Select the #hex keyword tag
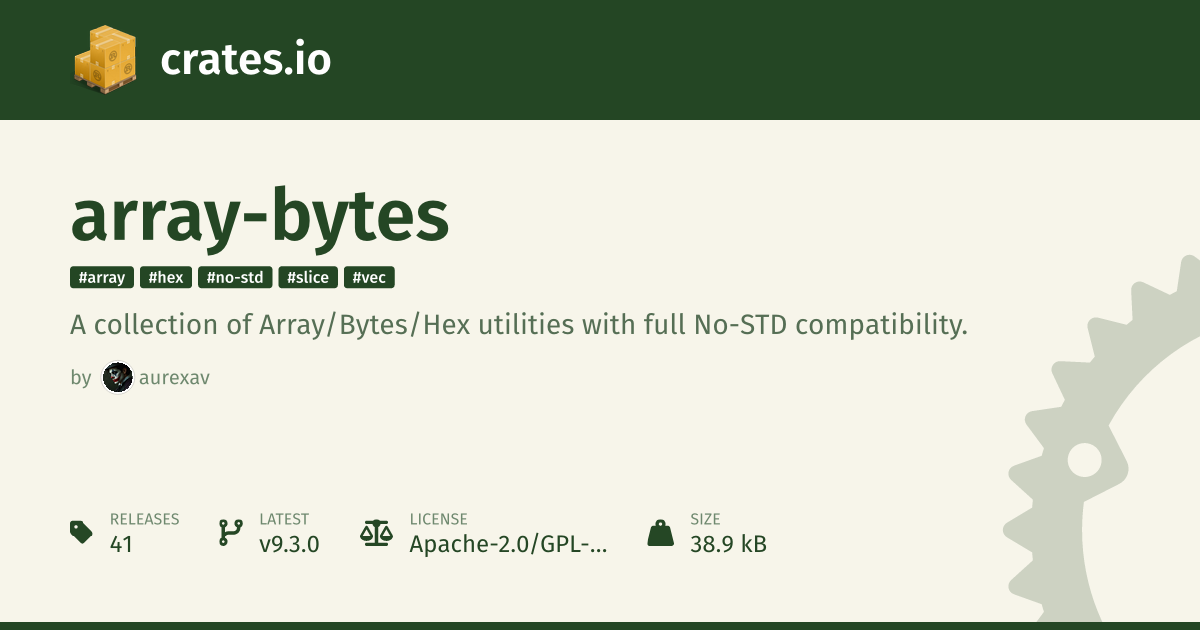1200x630 pixels. (x=166, y=278)
